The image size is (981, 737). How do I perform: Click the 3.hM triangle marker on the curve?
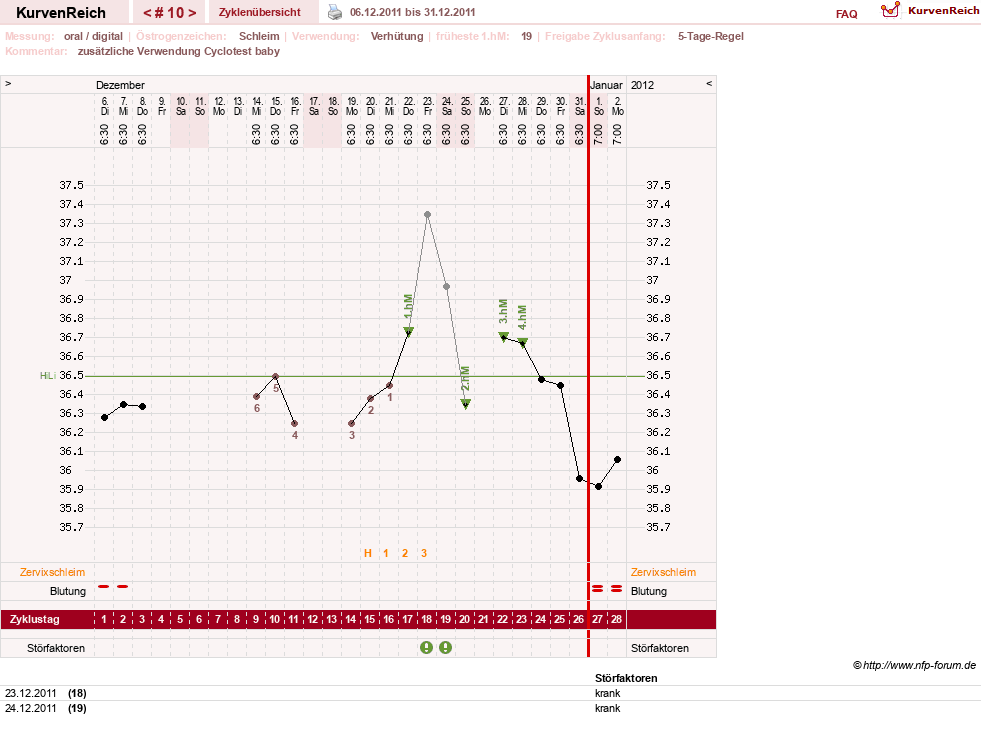point(504,337)
